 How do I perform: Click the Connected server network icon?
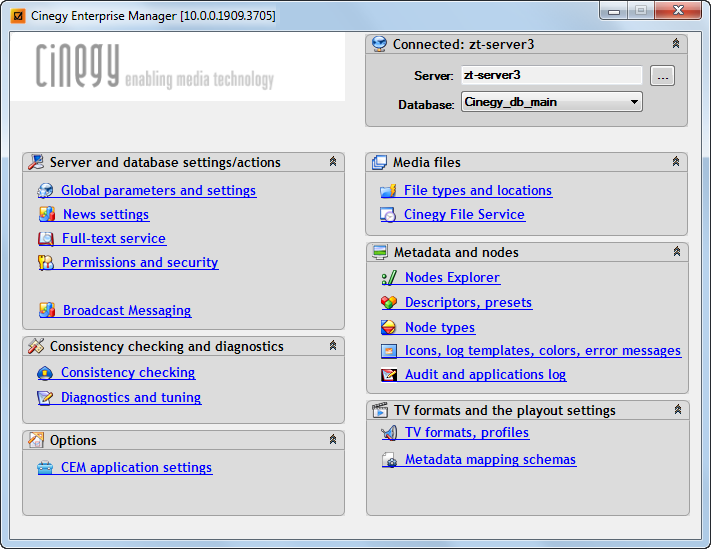[x=379, y=44]
